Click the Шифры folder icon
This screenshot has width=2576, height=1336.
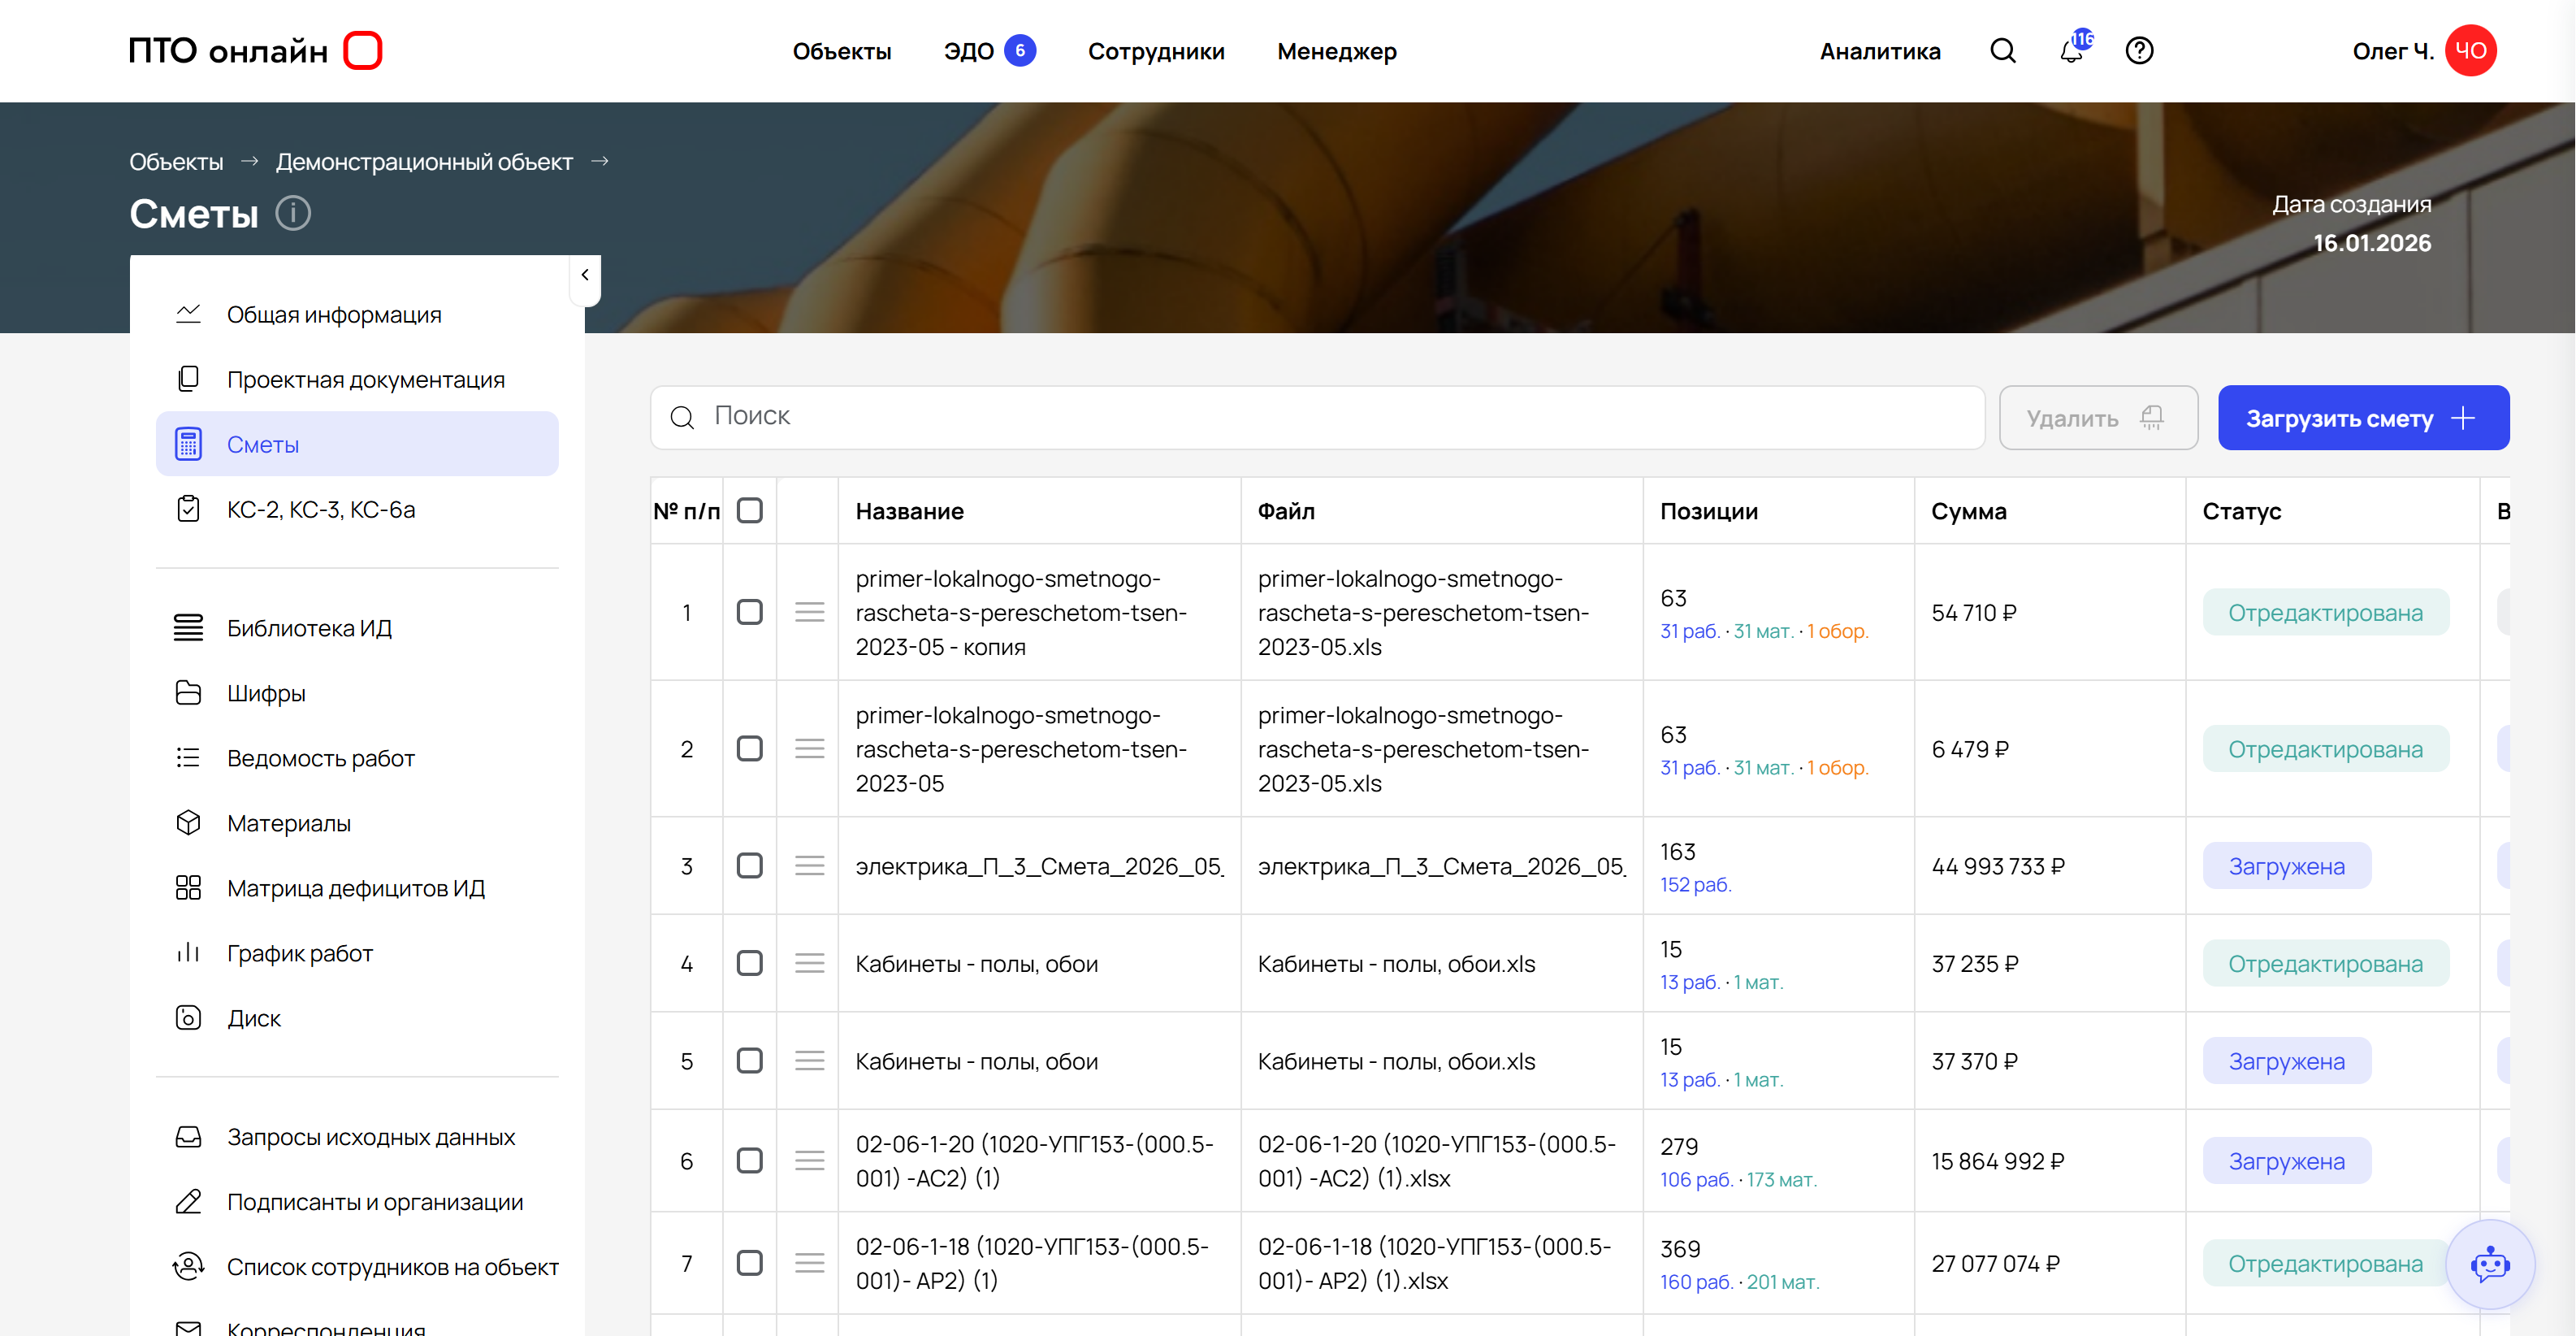188,693
